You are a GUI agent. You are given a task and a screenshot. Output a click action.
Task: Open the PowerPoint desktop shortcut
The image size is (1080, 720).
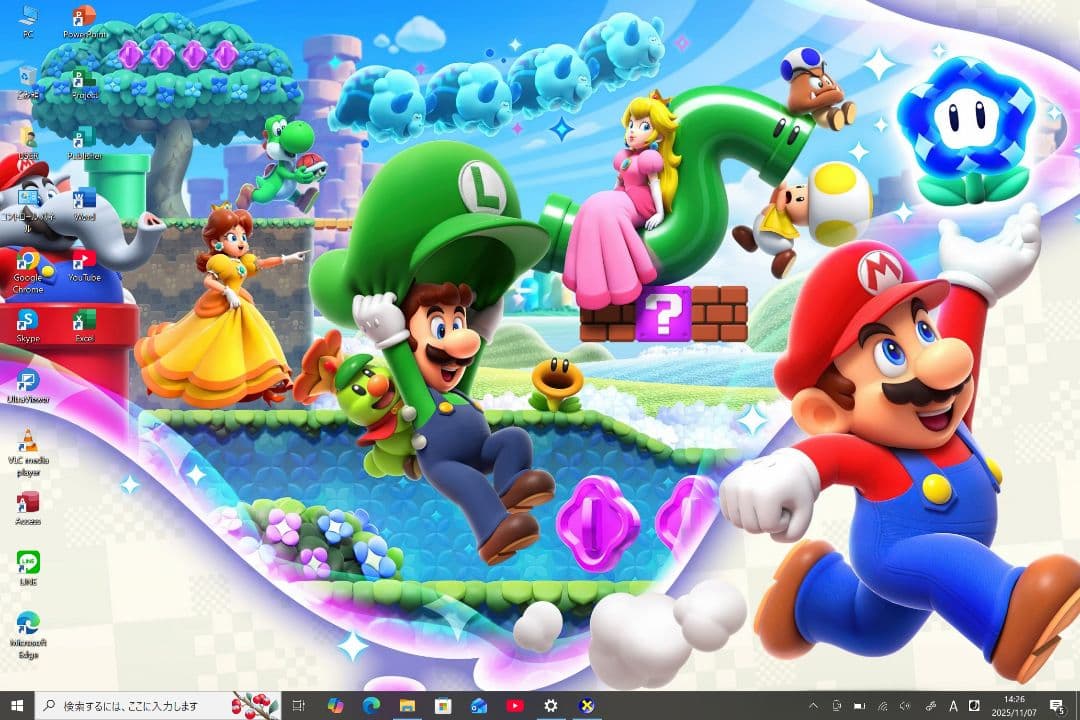pos(85,17)
